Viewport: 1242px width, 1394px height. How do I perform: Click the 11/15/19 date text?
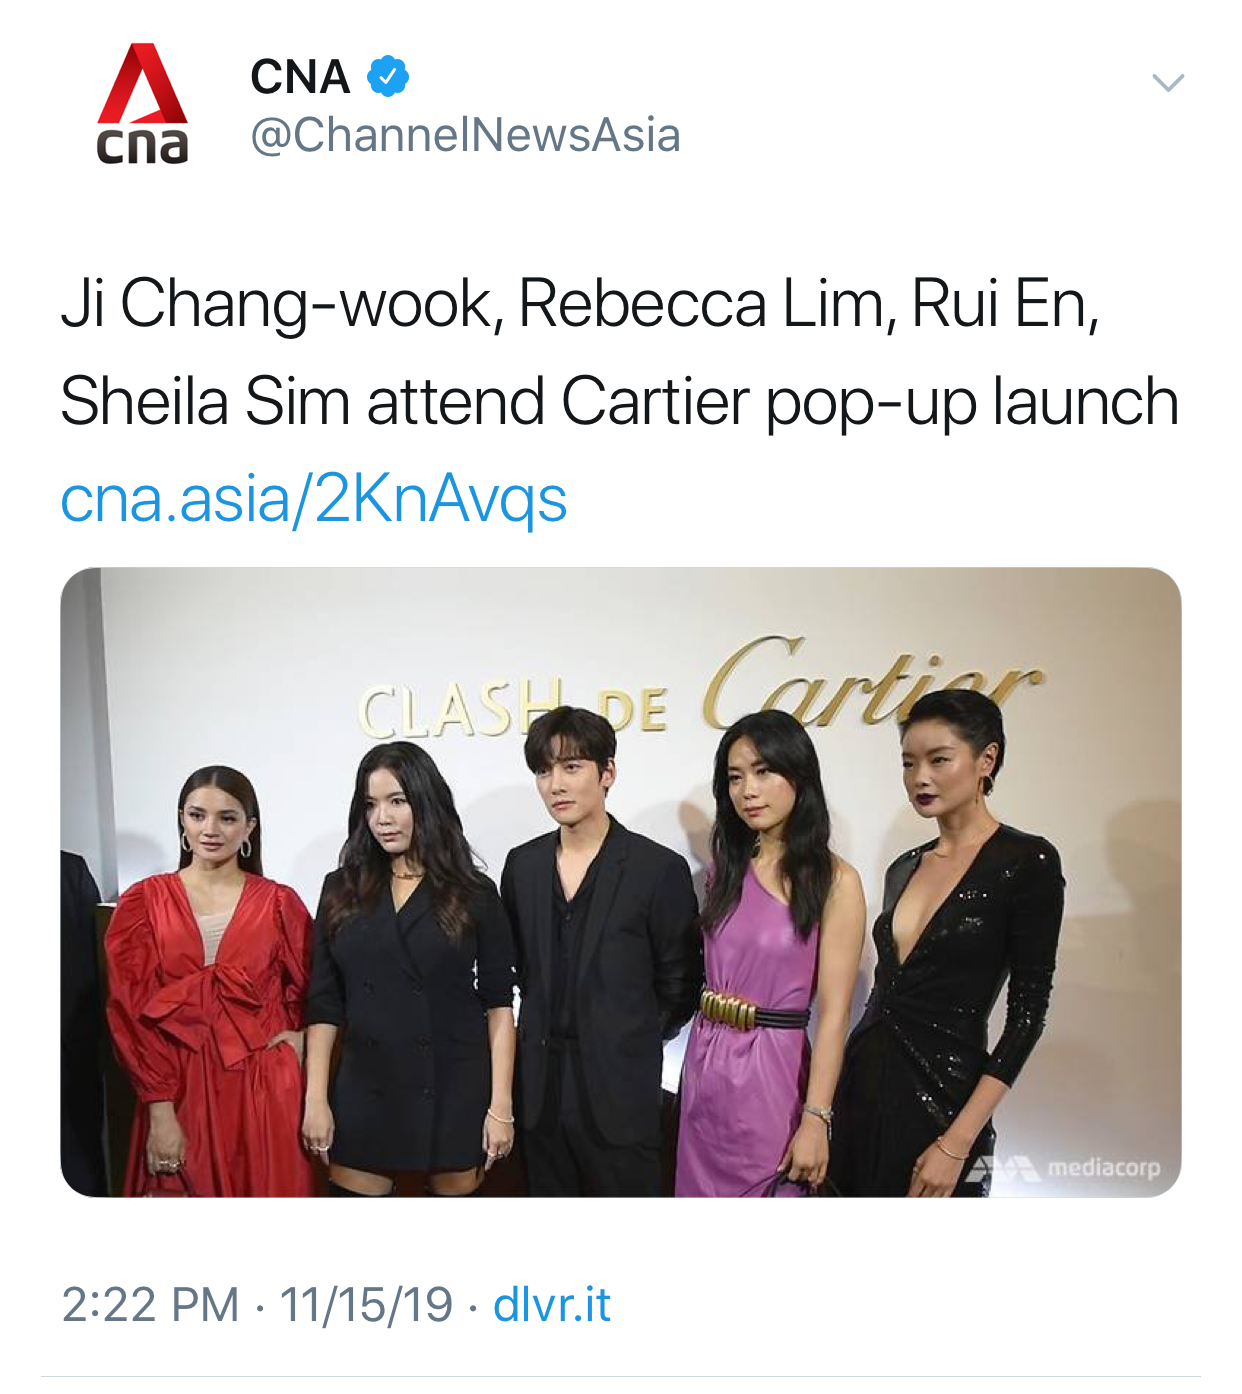pyautogui.click(x=366, y=1305)
